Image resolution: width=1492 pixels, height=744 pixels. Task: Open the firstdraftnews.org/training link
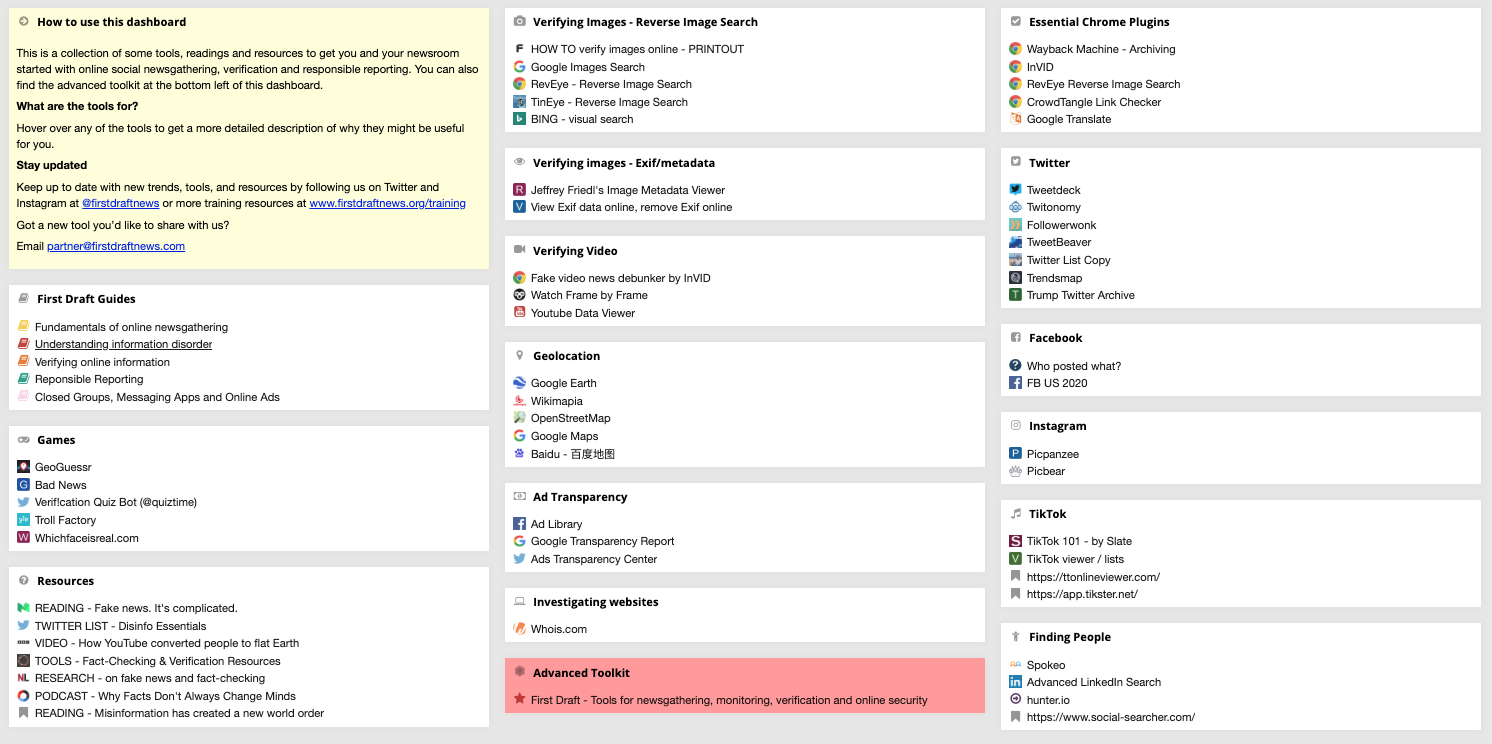[387, 203]
